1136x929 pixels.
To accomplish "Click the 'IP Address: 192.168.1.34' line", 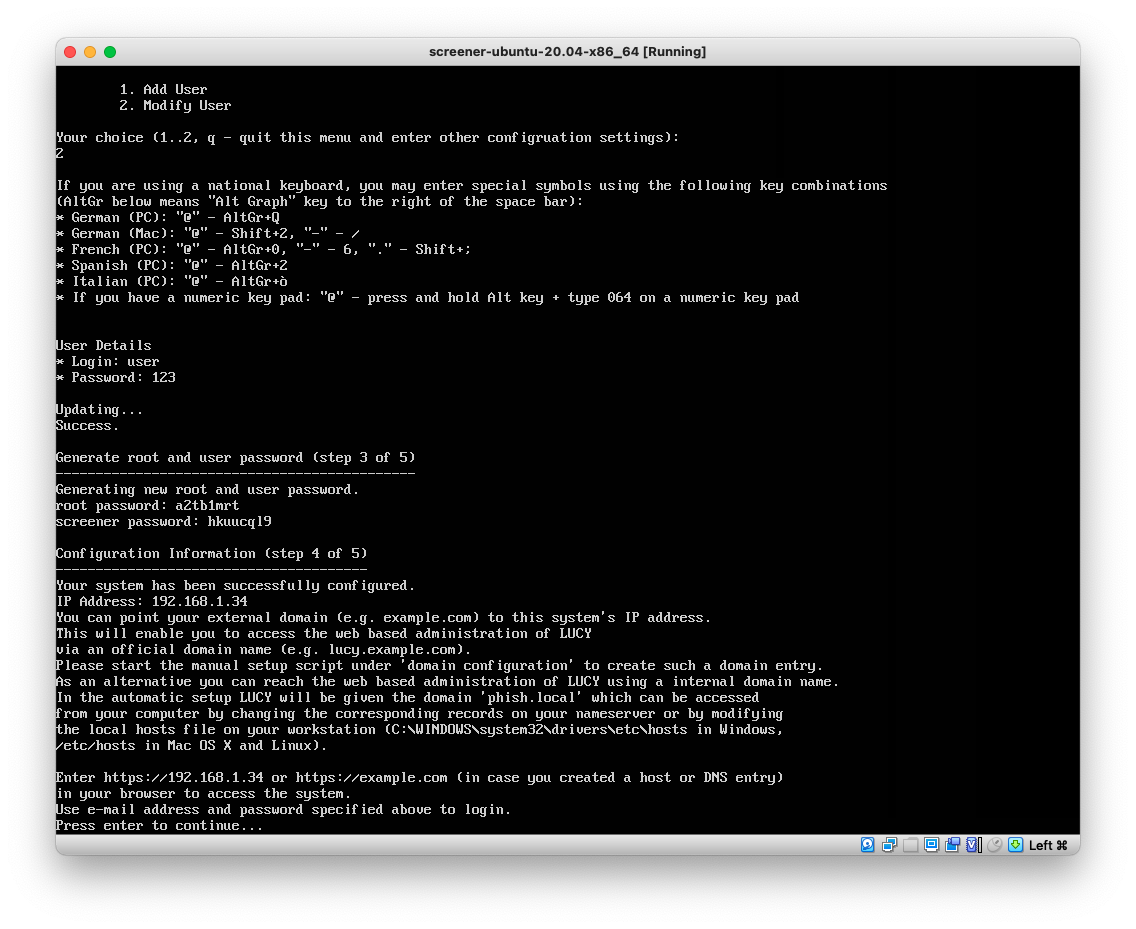I will pos(151,602).
